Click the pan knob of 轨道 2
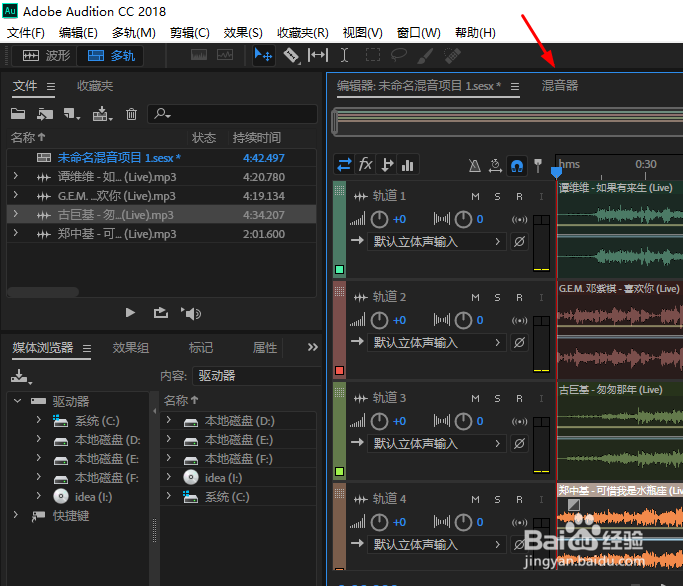 pyautogui.click(x=463, y=320)
